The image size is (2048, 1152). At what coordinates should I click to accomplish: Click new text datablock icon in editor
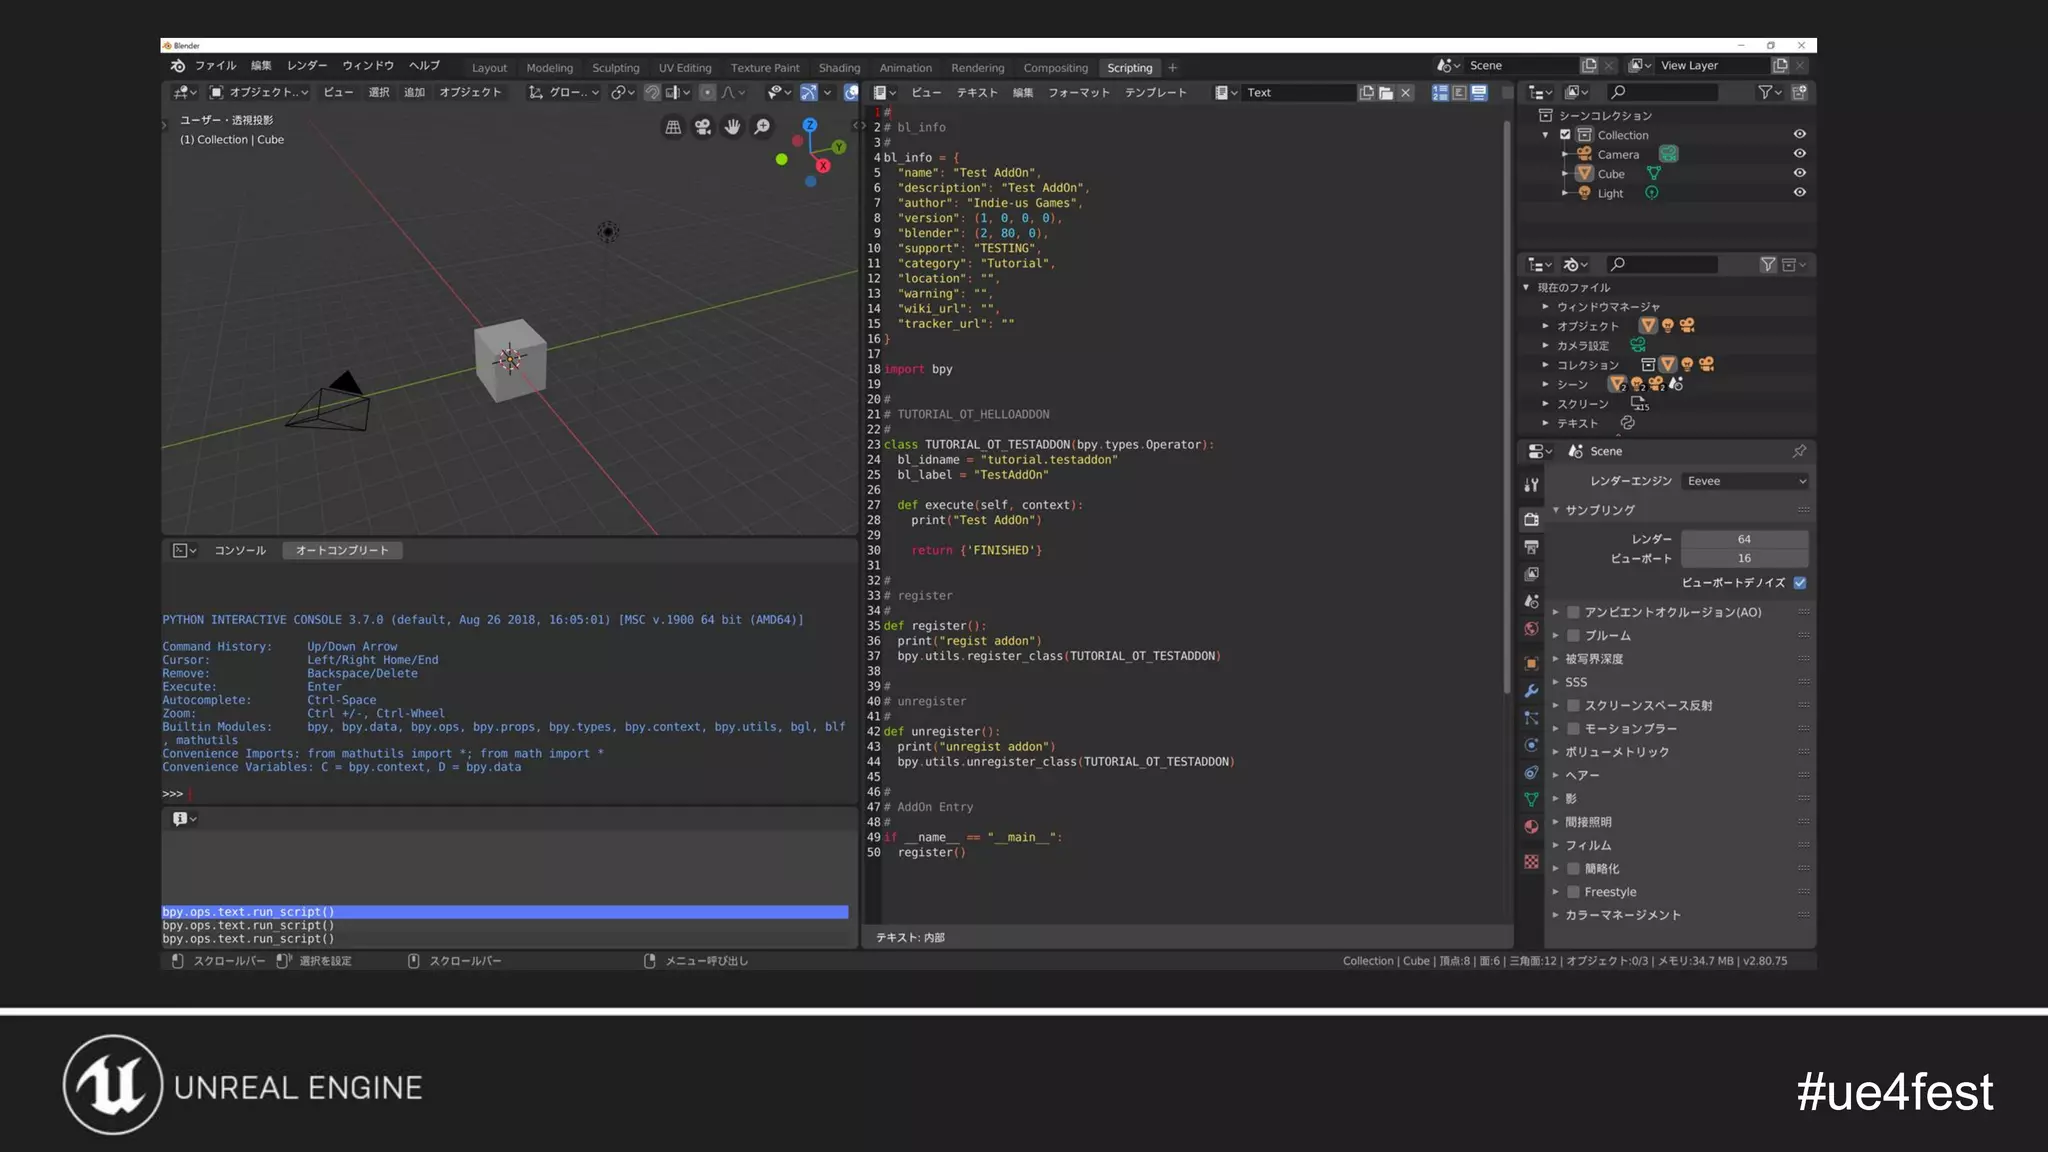pos(1367,92)
